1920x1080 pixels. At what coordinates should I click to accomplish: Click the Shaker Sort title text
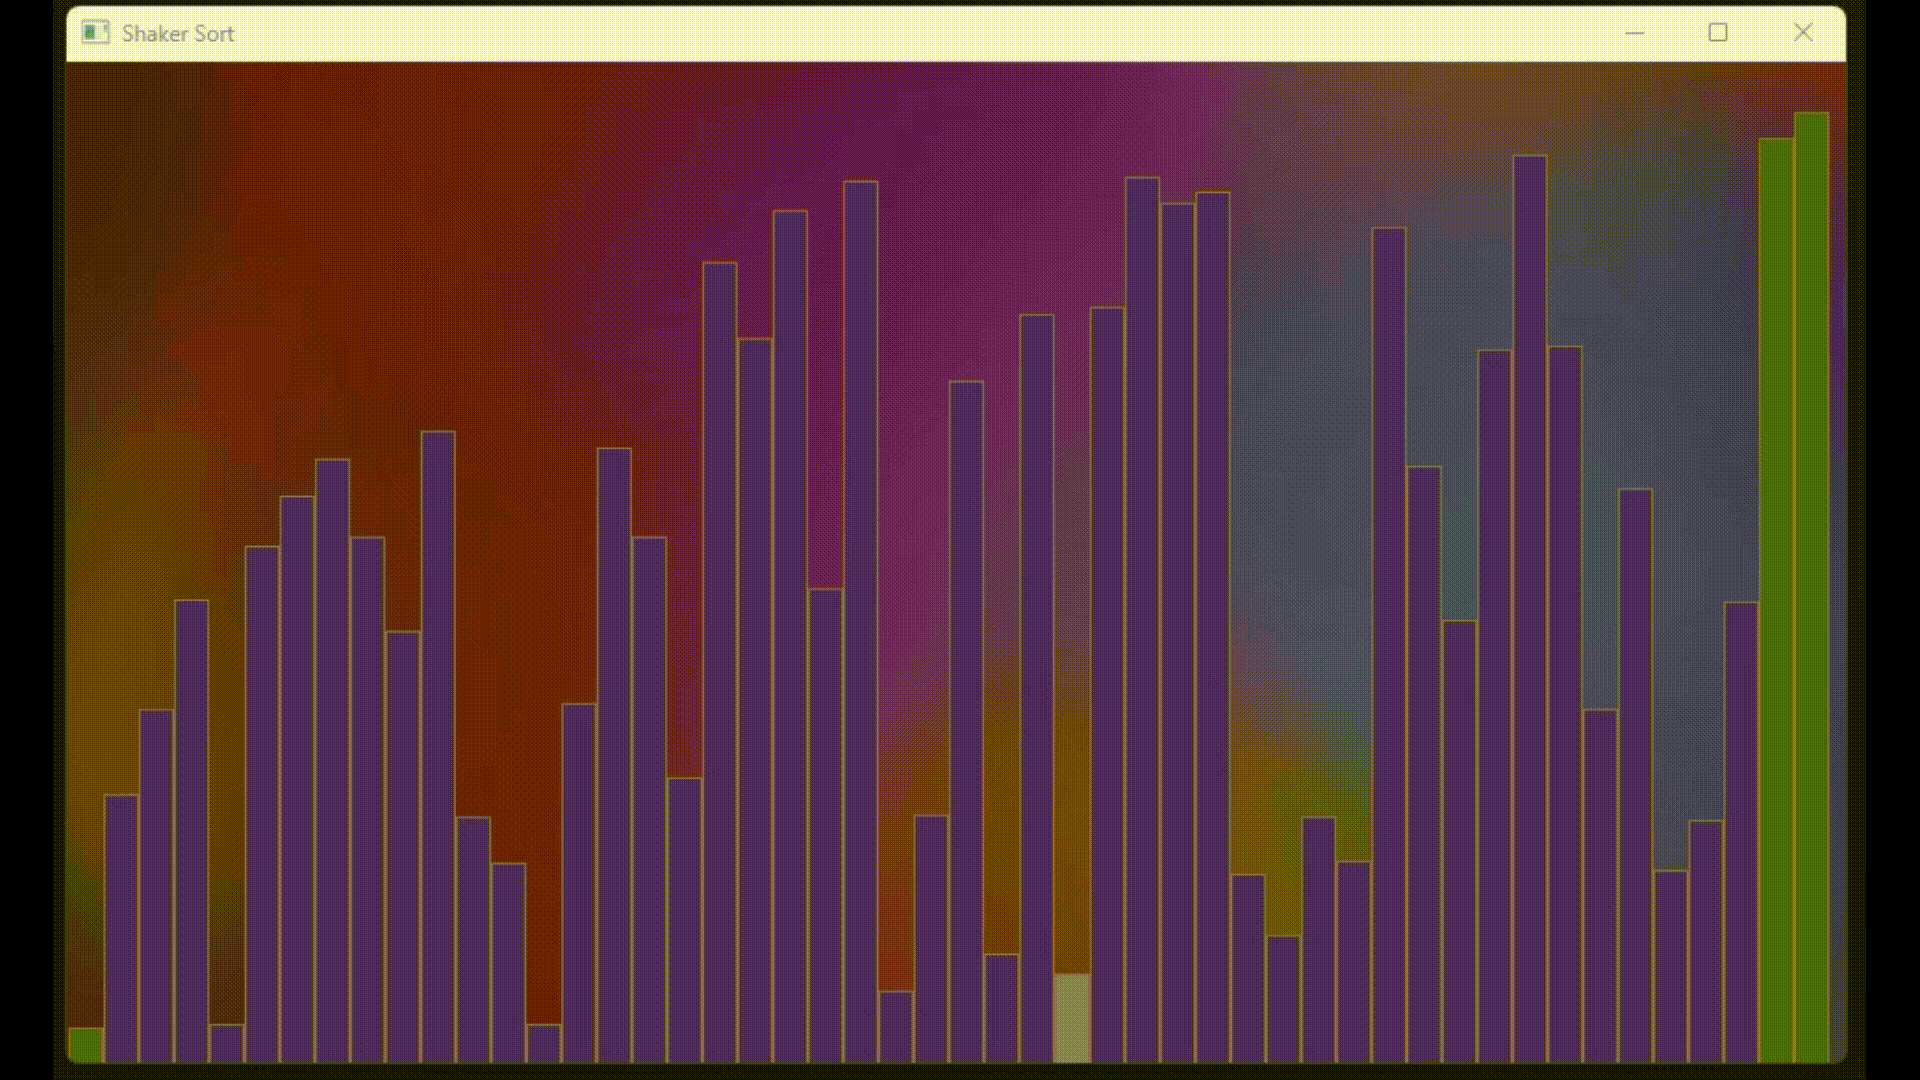pos(176,33)
